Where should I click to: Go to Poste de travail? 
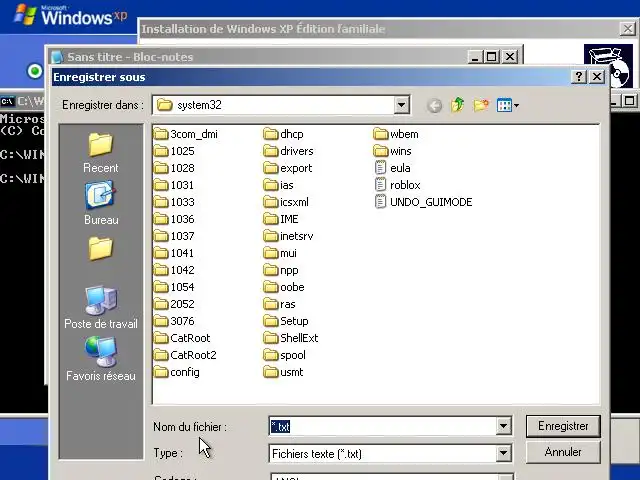point(101,307)
